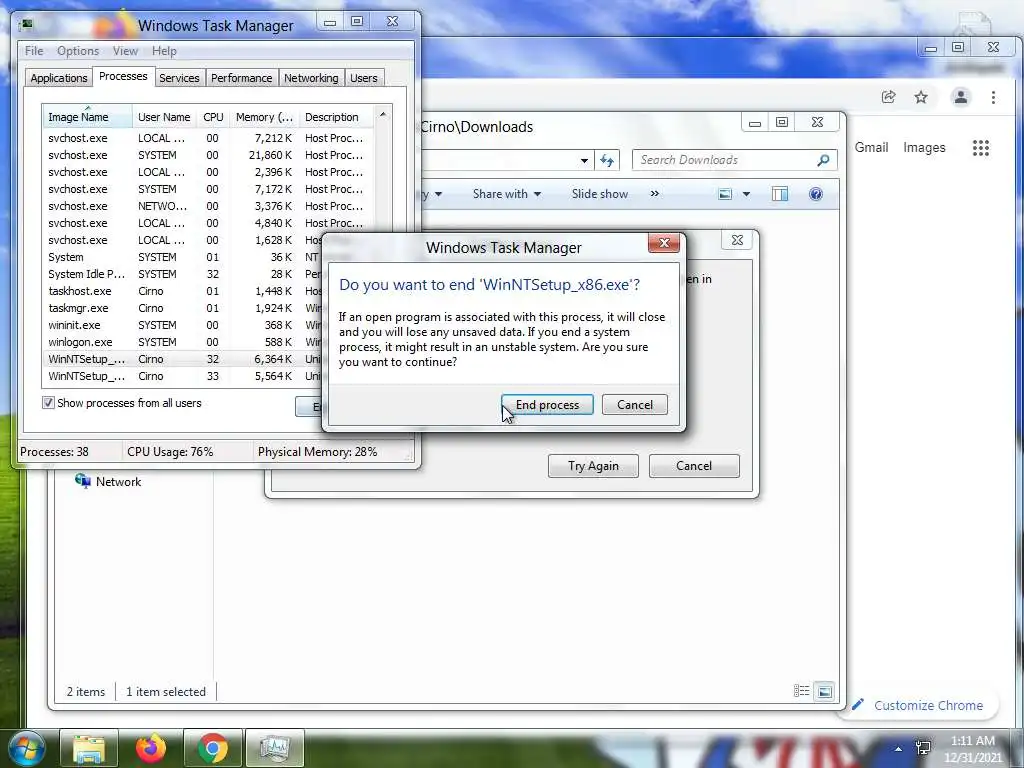Open the Options menu in Task Manager
Screen dimensions: 1024x768
78,51
